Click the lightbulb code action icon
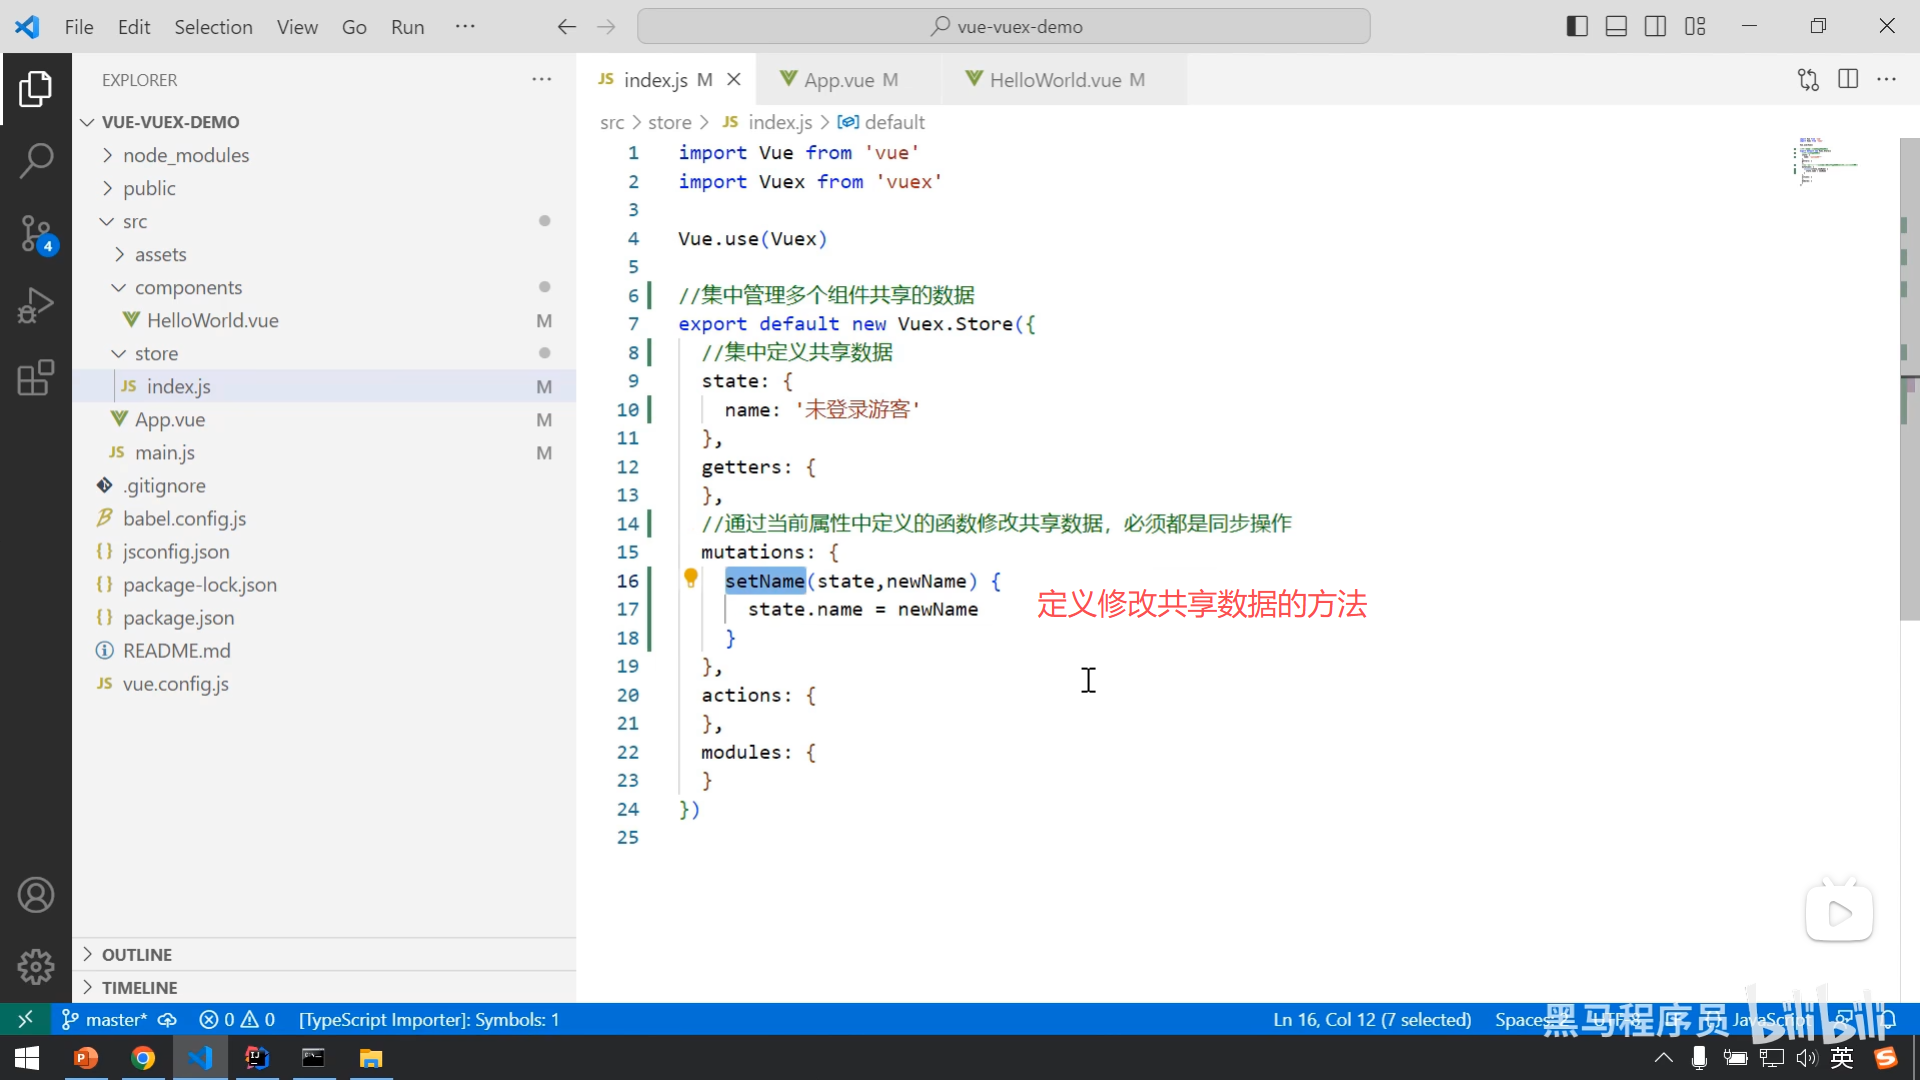This screenshot has width=1920, height=1080. pos(690,578)
